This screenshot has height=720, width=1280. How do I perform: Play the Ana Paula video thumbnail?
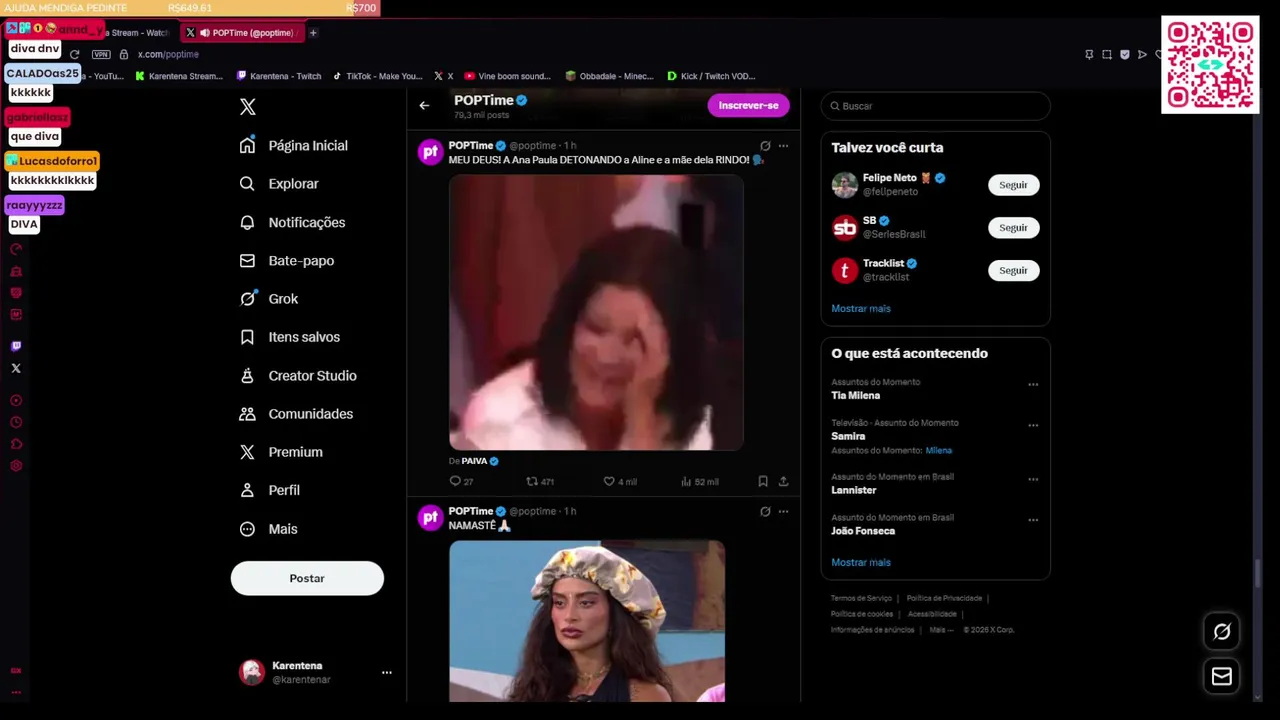[x=596, y=313]
